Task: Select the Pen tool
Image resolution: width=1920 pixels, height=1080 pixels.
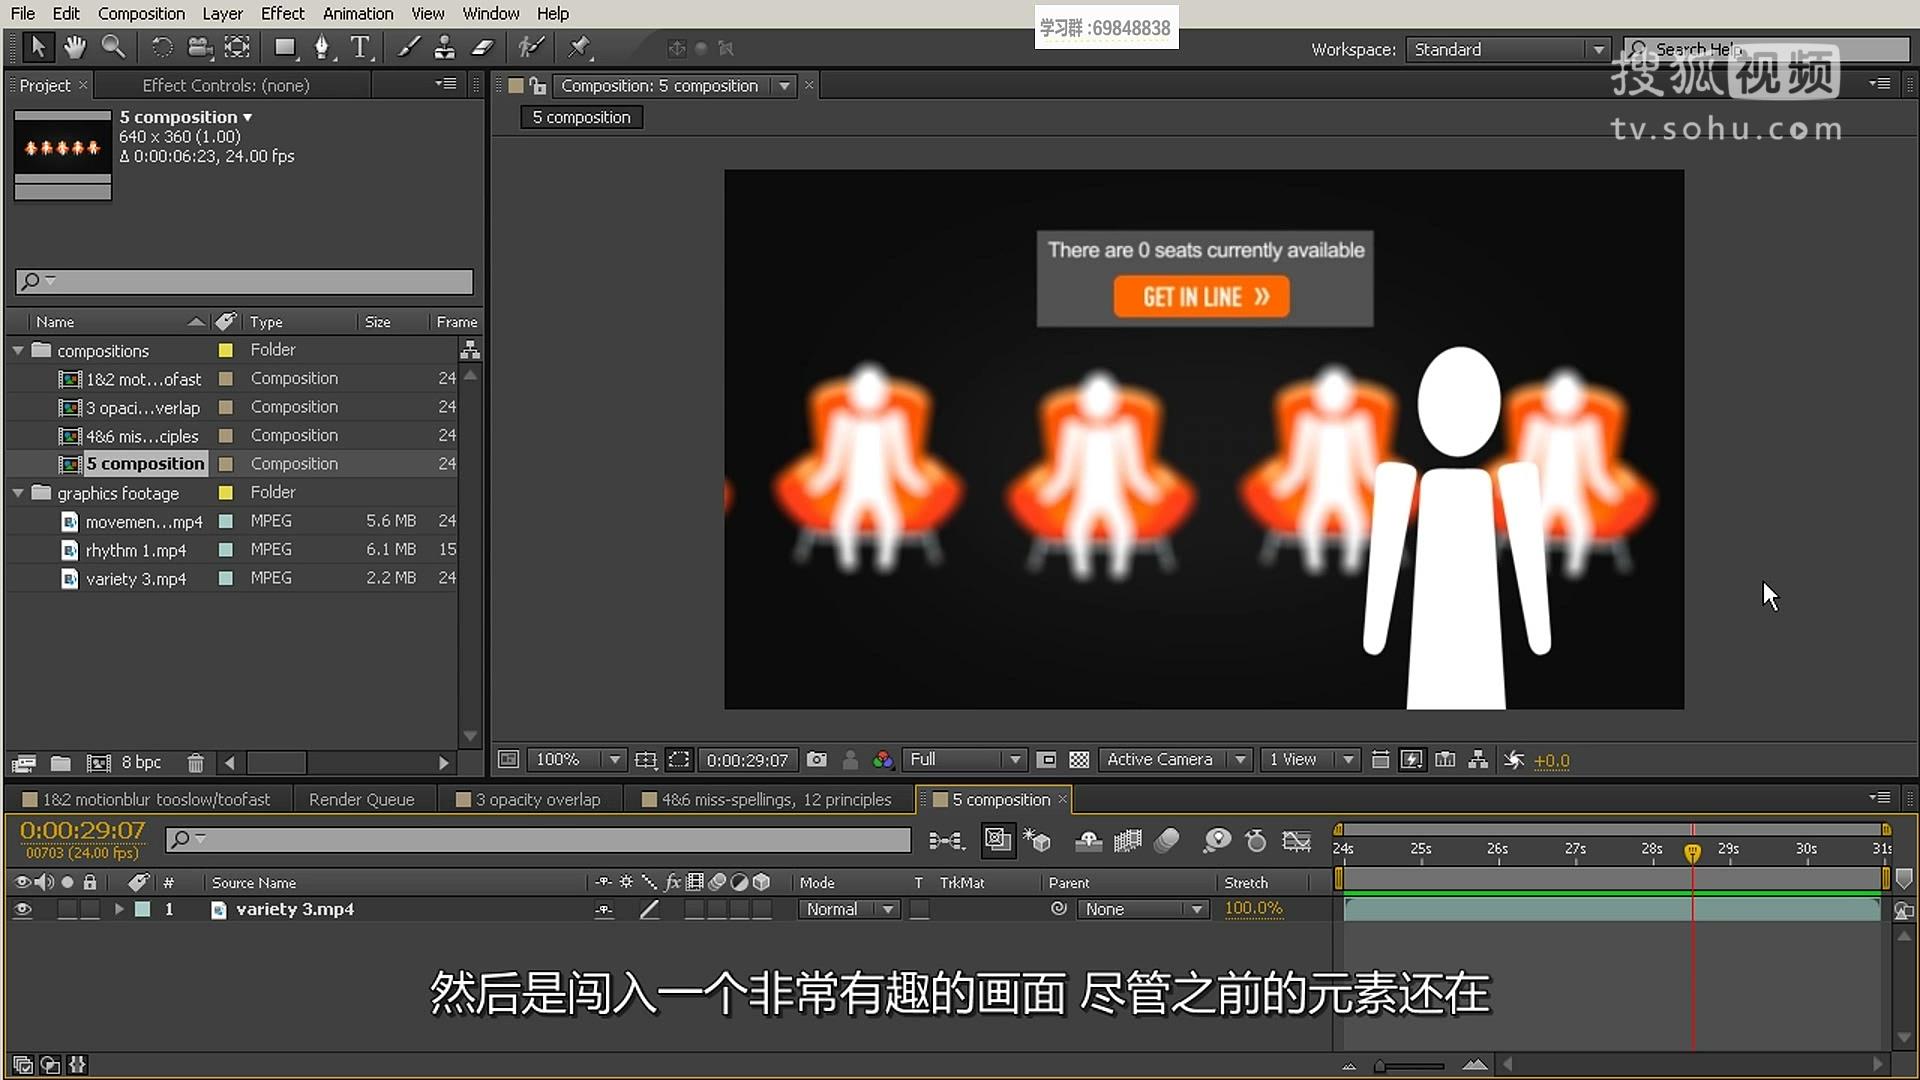Action: 322,47
